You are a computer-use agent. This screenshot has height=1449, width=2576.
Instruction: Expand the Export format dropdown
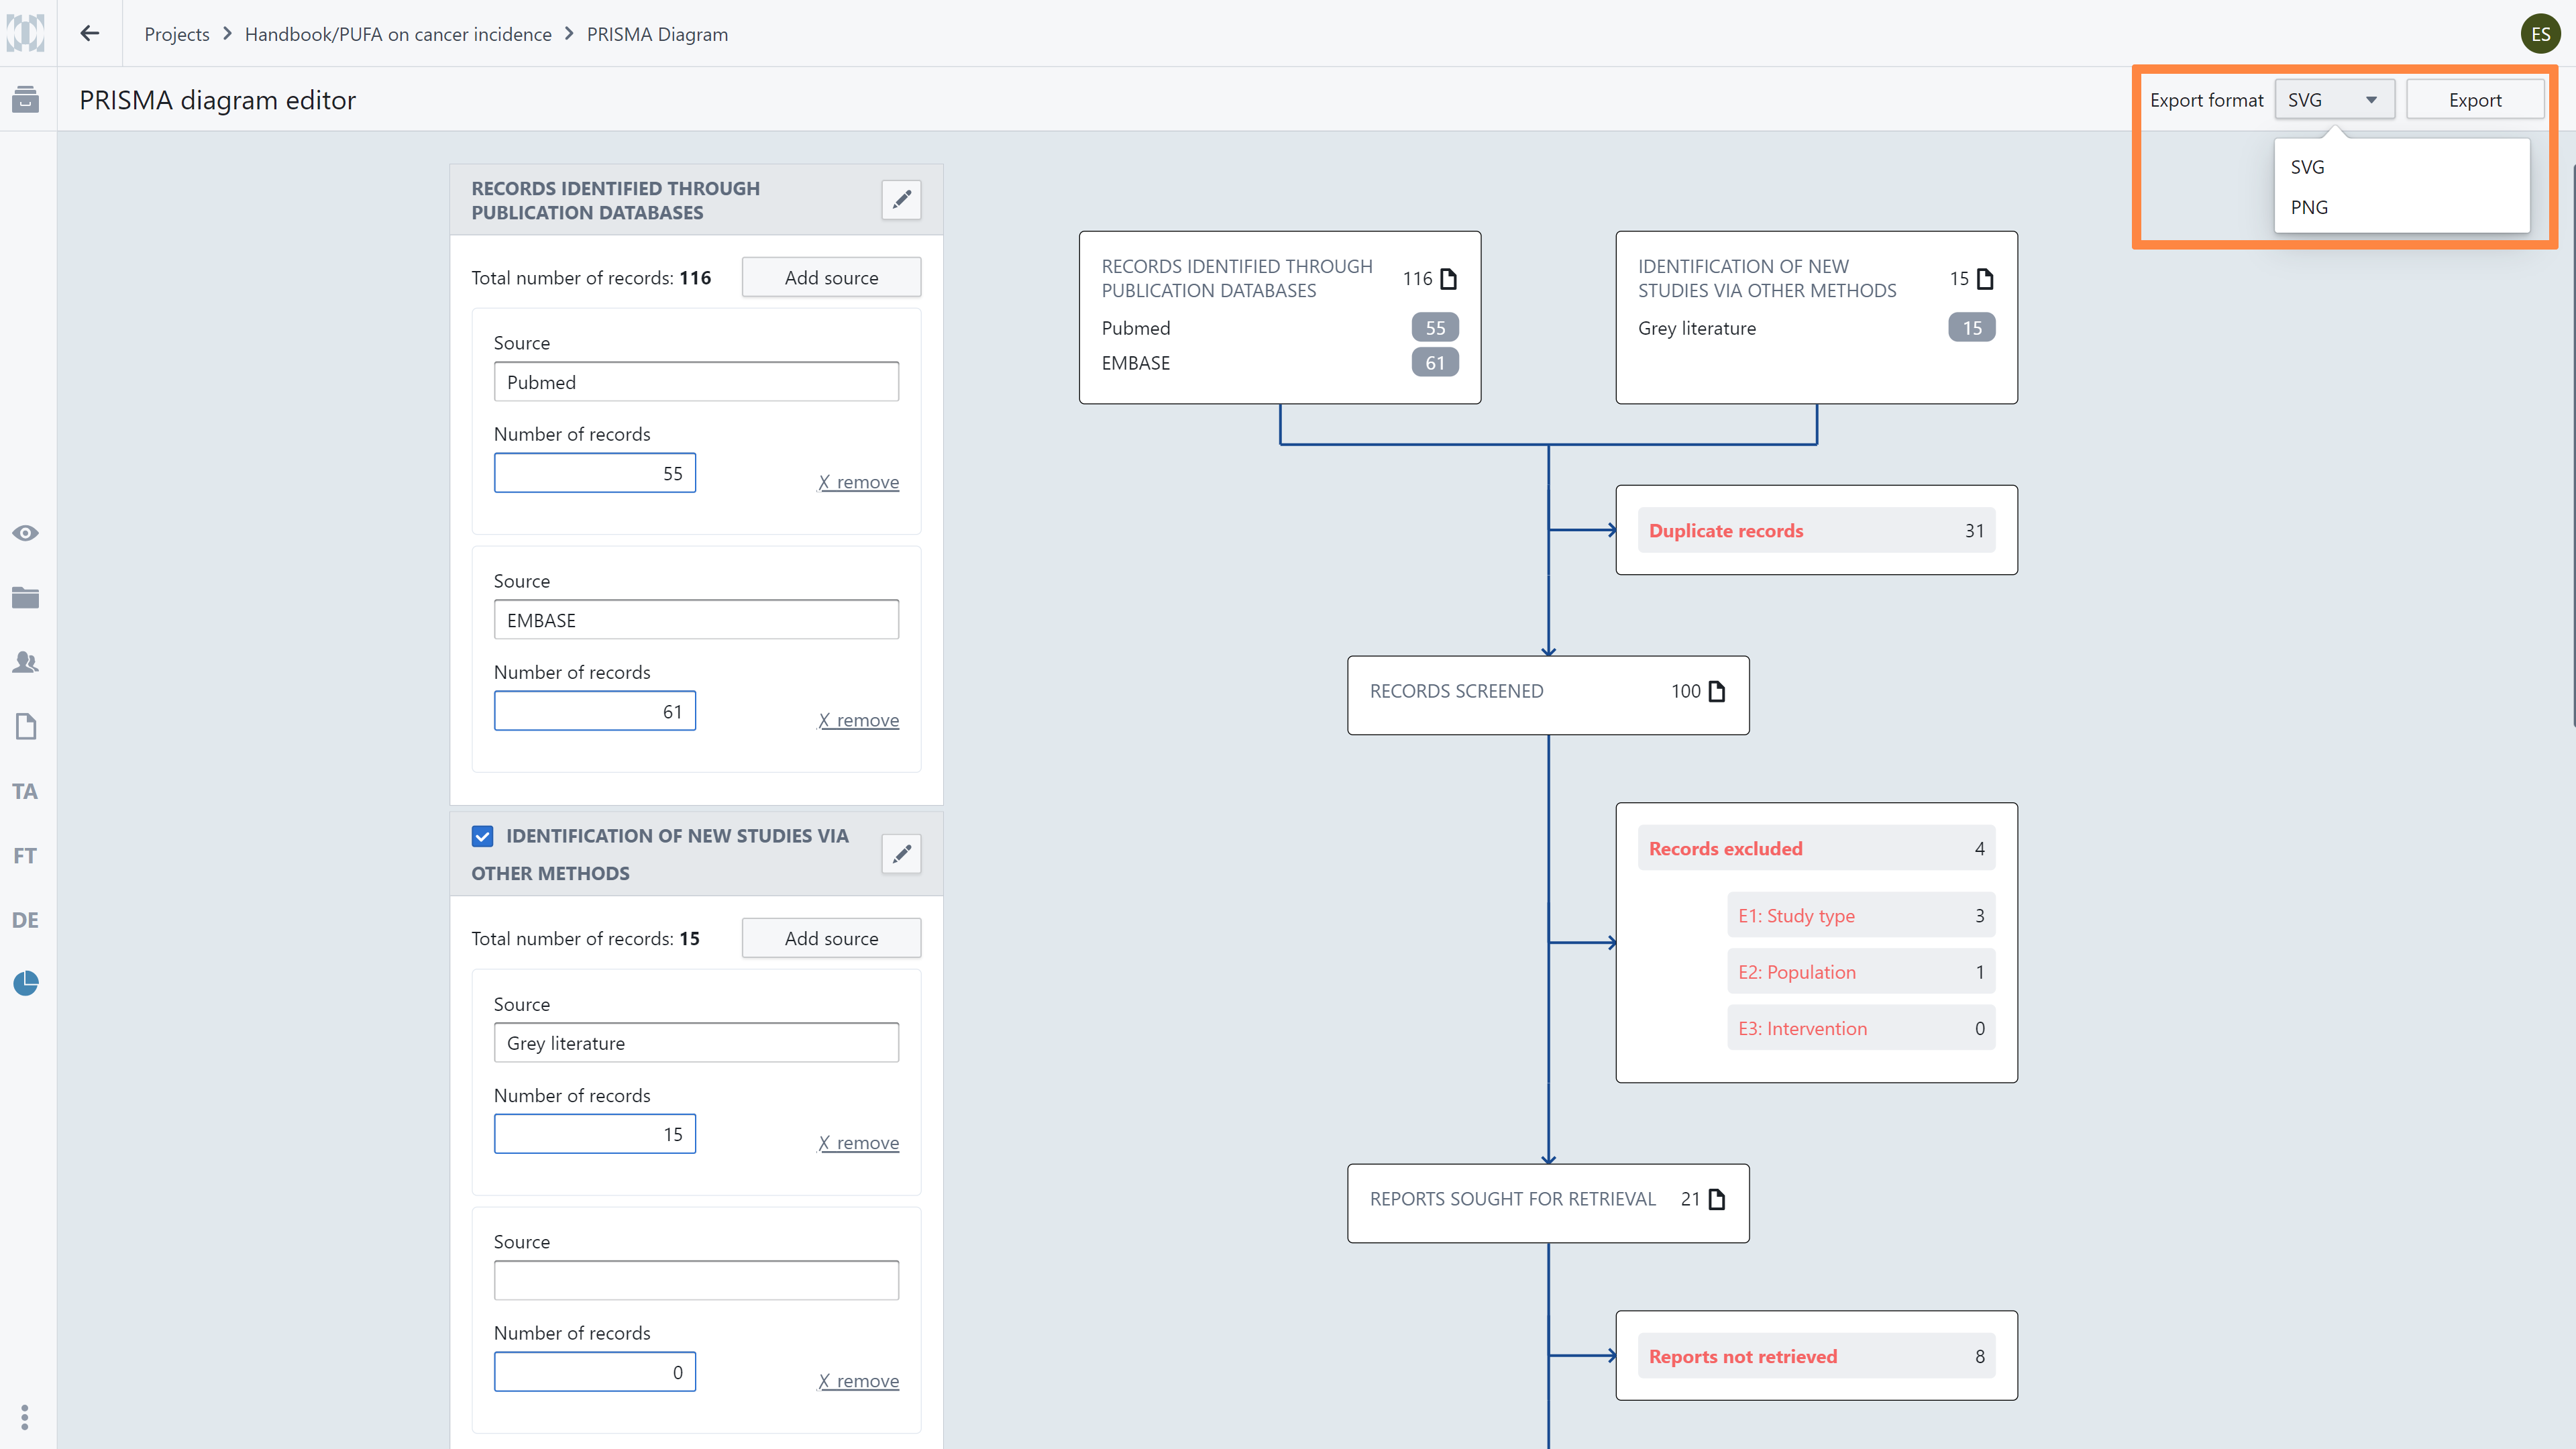[x=2334, y=100]
